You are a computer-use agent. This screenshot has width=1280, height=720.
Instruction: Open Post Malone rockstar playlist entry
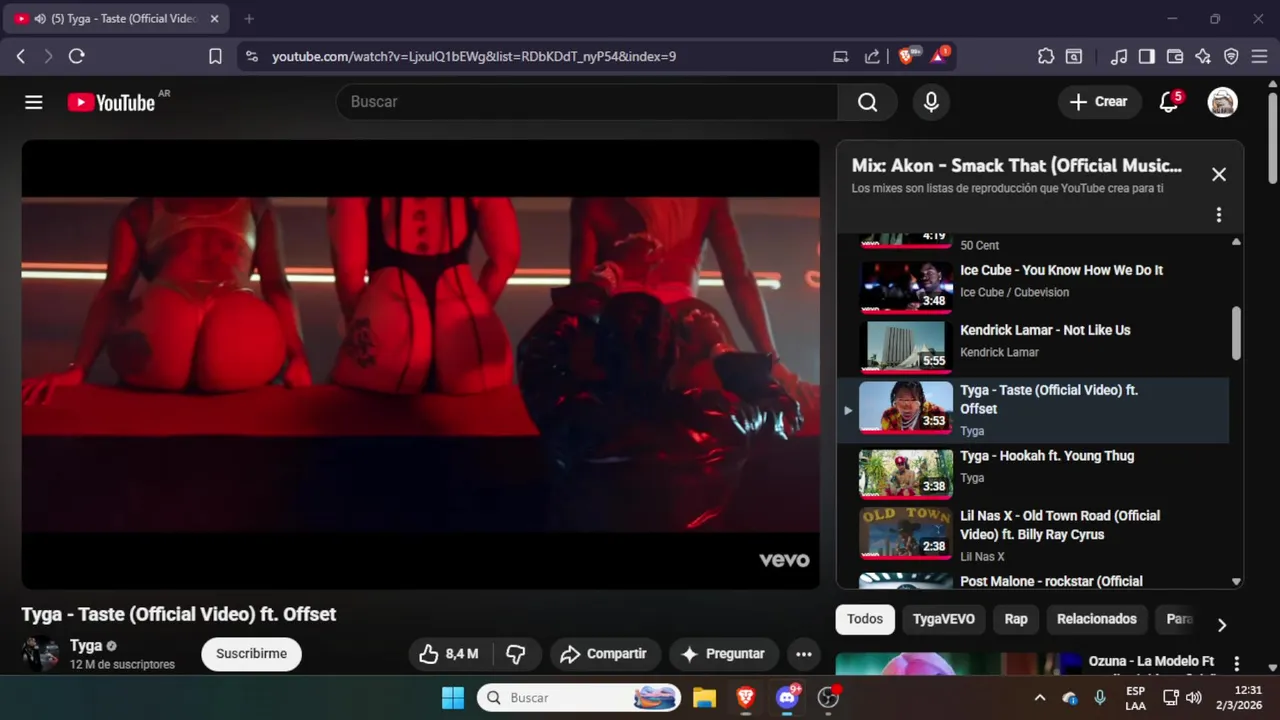[1034, 578]
